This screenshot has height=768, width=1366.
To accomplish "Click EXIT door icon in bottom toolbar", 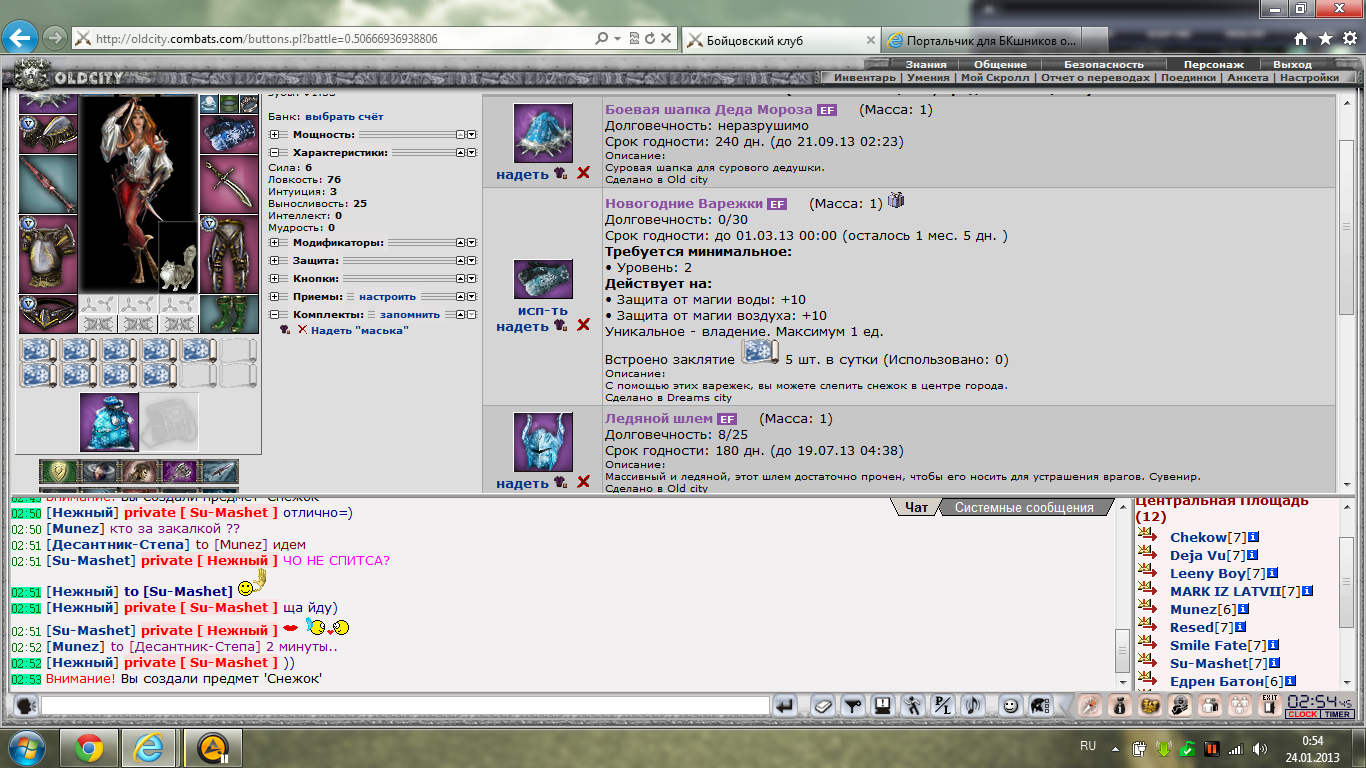I will pos(1270,705).
